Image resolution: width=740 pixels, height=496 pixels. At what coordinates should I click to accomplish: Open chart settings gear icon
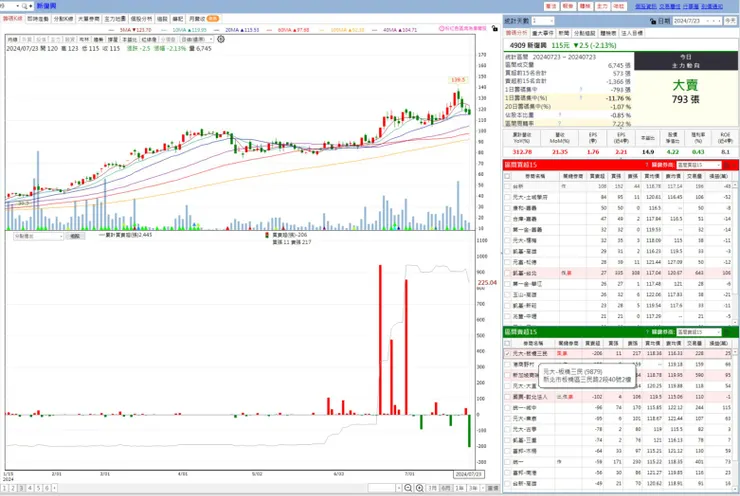pyautogui.click(x=220, y=39)
